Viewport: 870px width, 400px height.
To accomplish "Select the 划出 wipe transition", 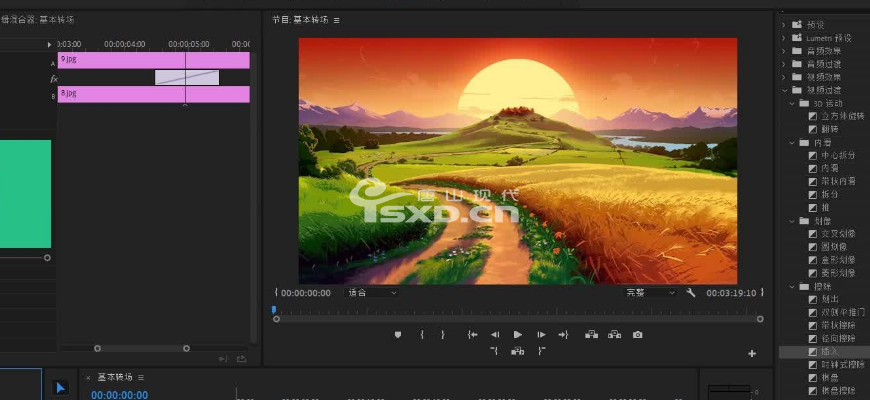I will [x=829, y=299].
